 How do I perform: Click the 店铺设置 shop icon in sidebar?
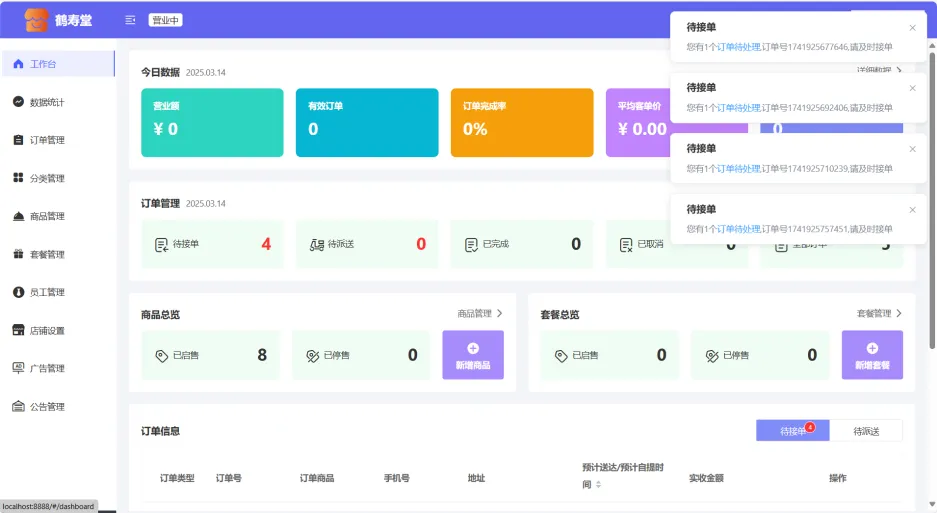[x=18, y=330]
